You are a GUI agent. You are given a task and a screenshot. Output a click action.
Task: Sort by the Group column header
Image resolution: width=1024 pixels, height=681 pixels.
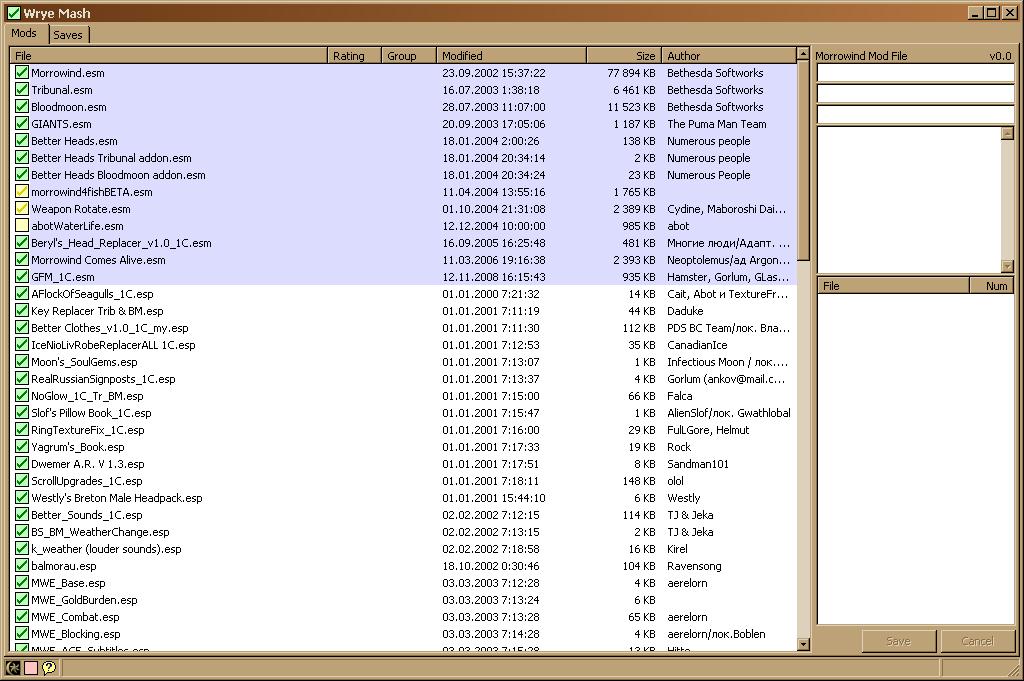coord(409,55)
